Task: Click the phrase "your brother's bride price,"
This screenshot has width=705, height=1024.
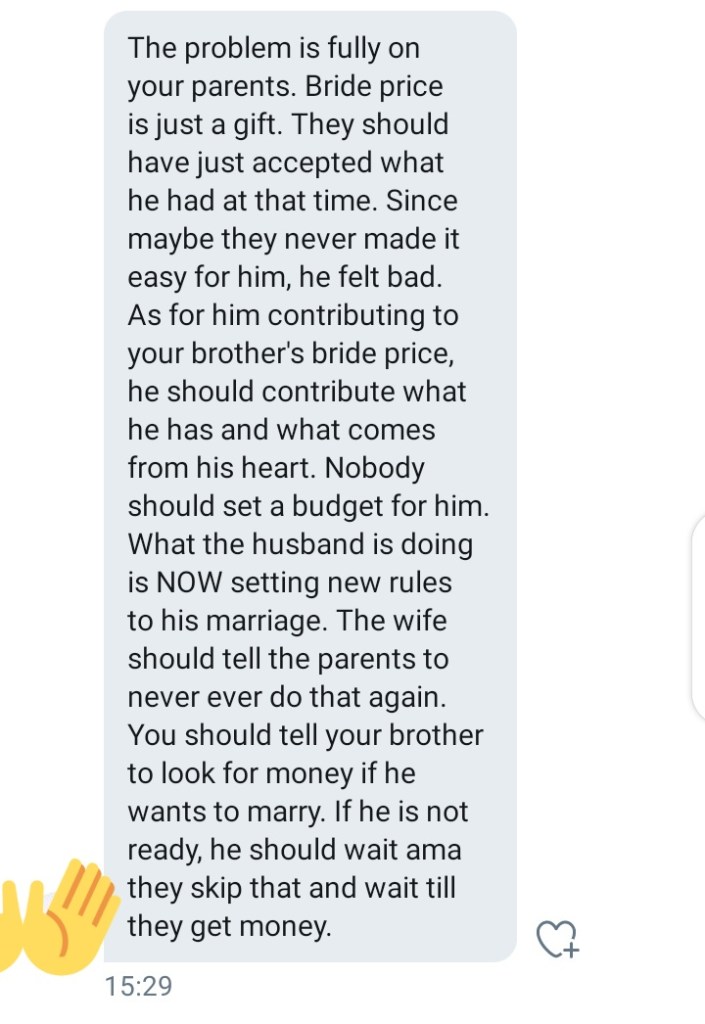Action: pyautogui.click(x=290, y=354)
